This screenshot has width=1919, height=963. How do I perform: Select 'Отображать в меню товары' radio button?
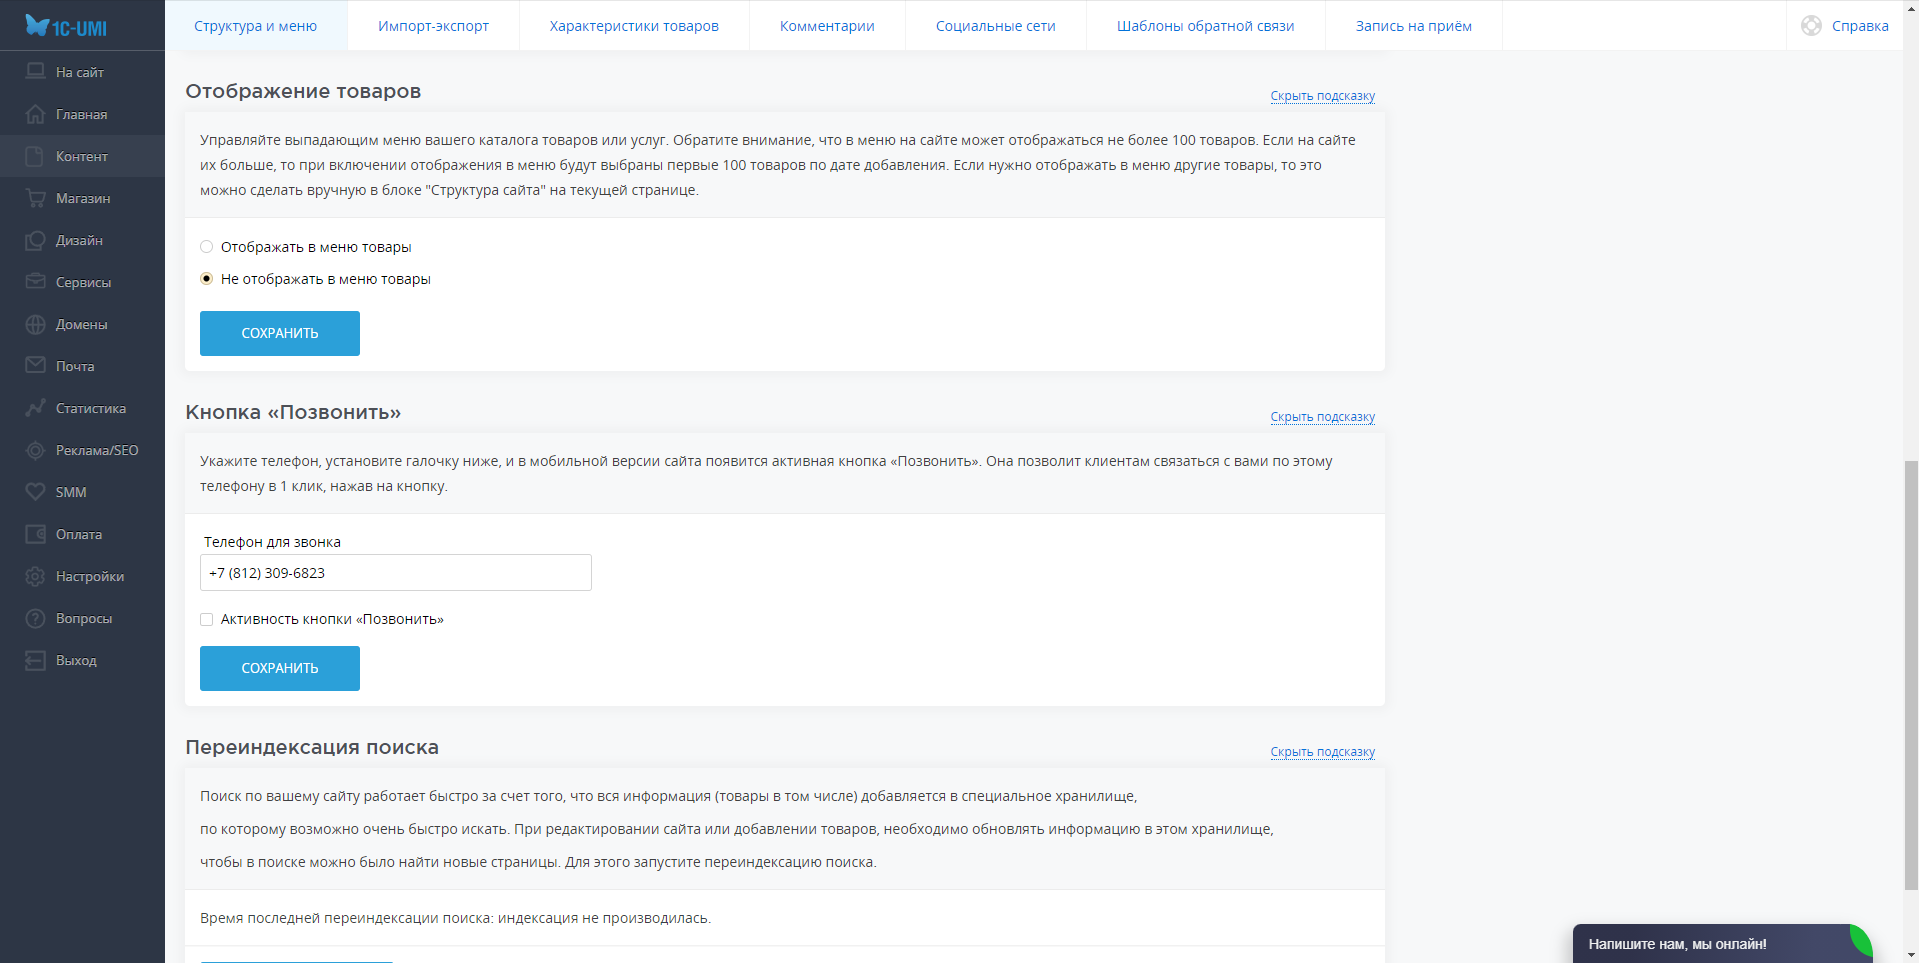[x=207, y=247]
